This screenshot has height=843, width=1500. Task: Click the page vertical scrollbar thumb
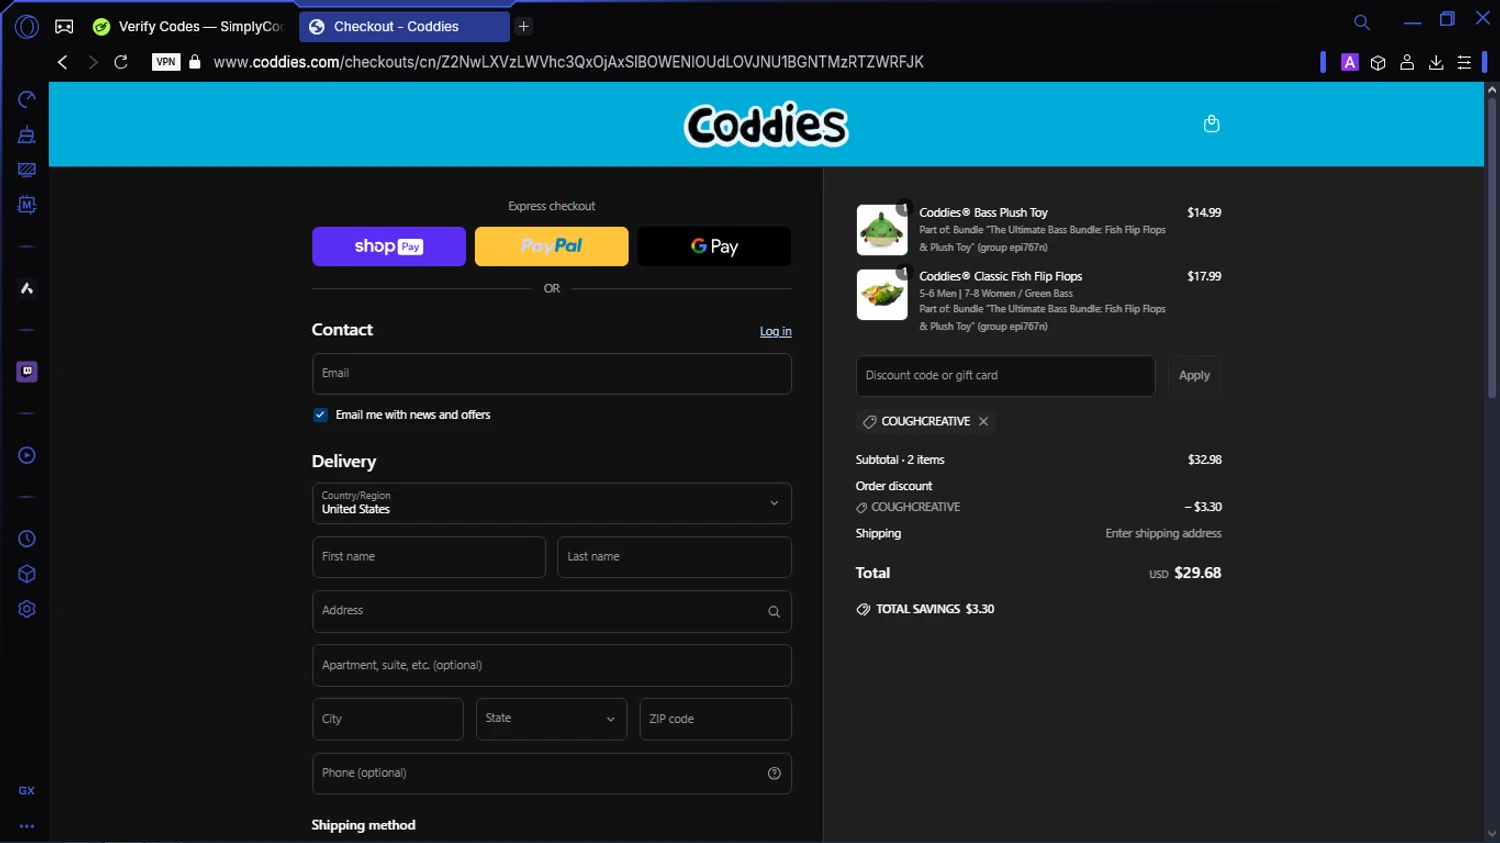pyautogui.click(x=1491, y=247)
